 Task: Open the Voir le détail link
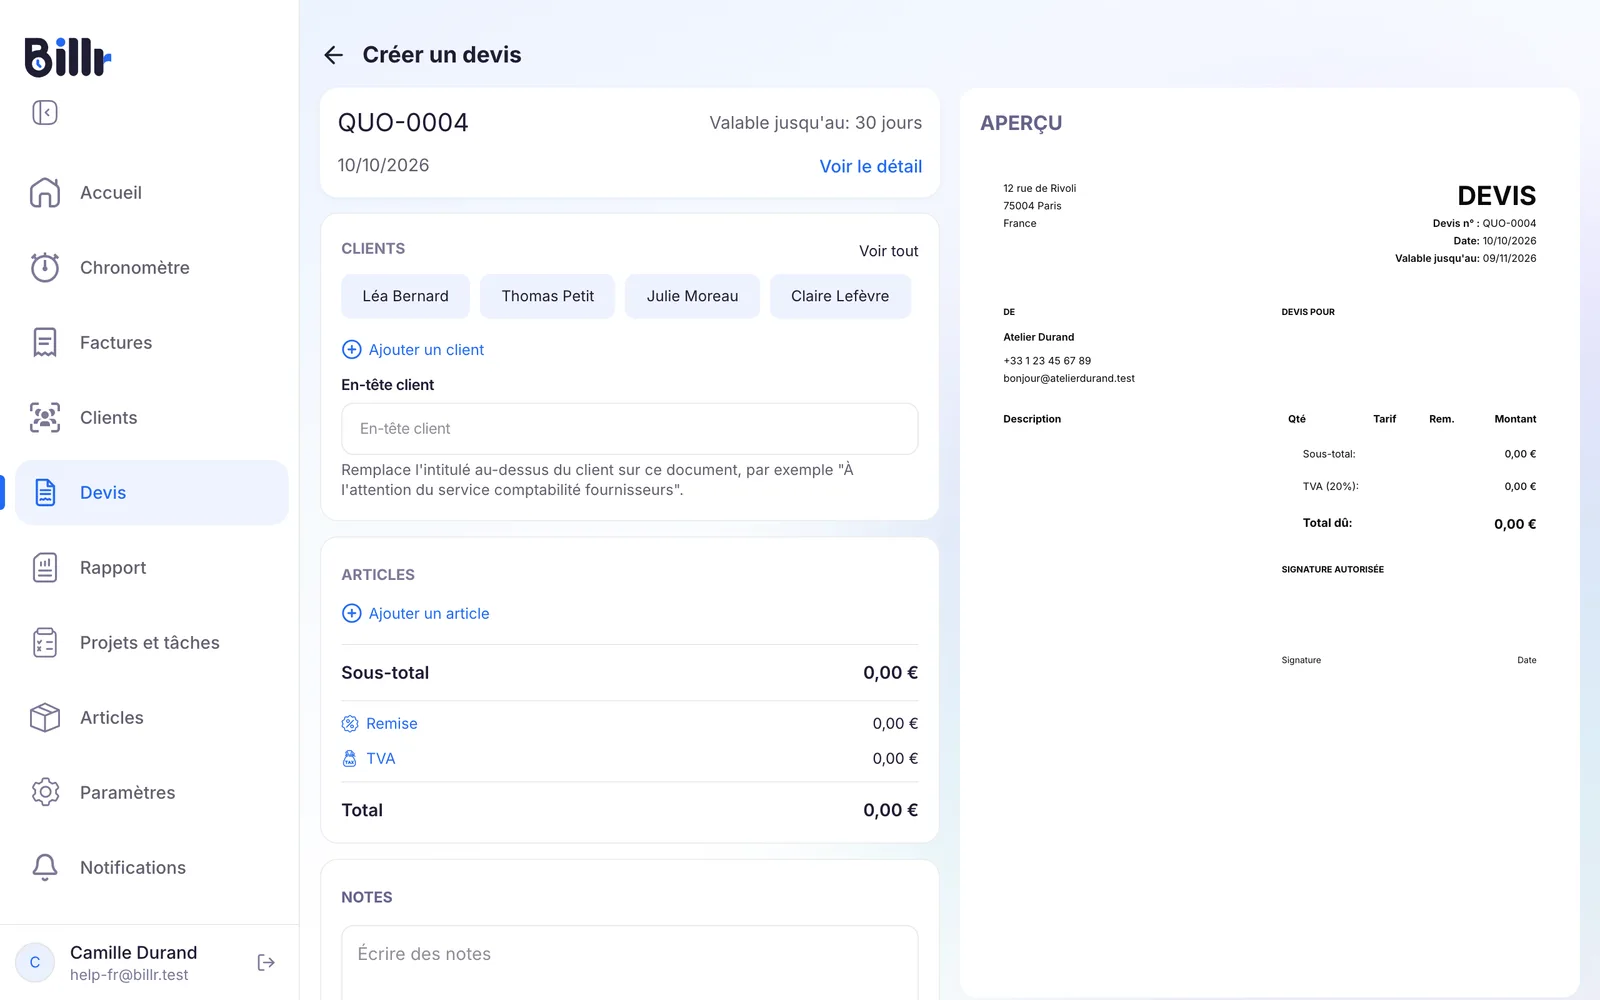tap(871, 166)
